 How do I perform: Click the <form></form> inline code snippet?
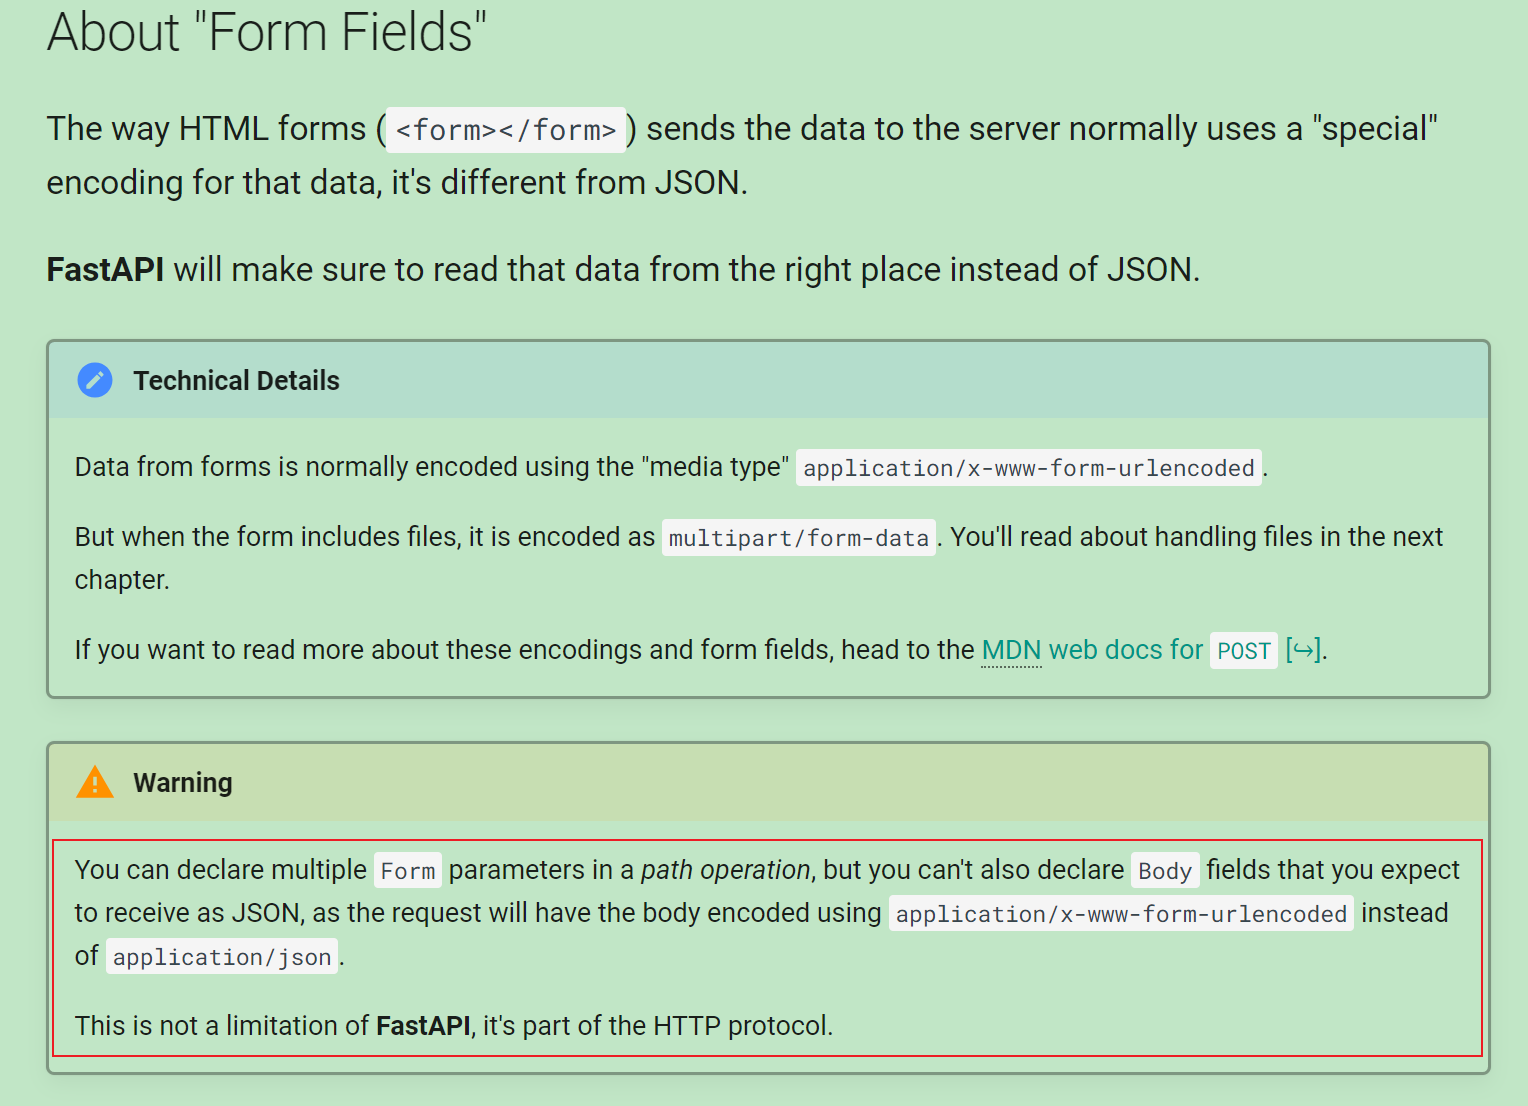506,130
